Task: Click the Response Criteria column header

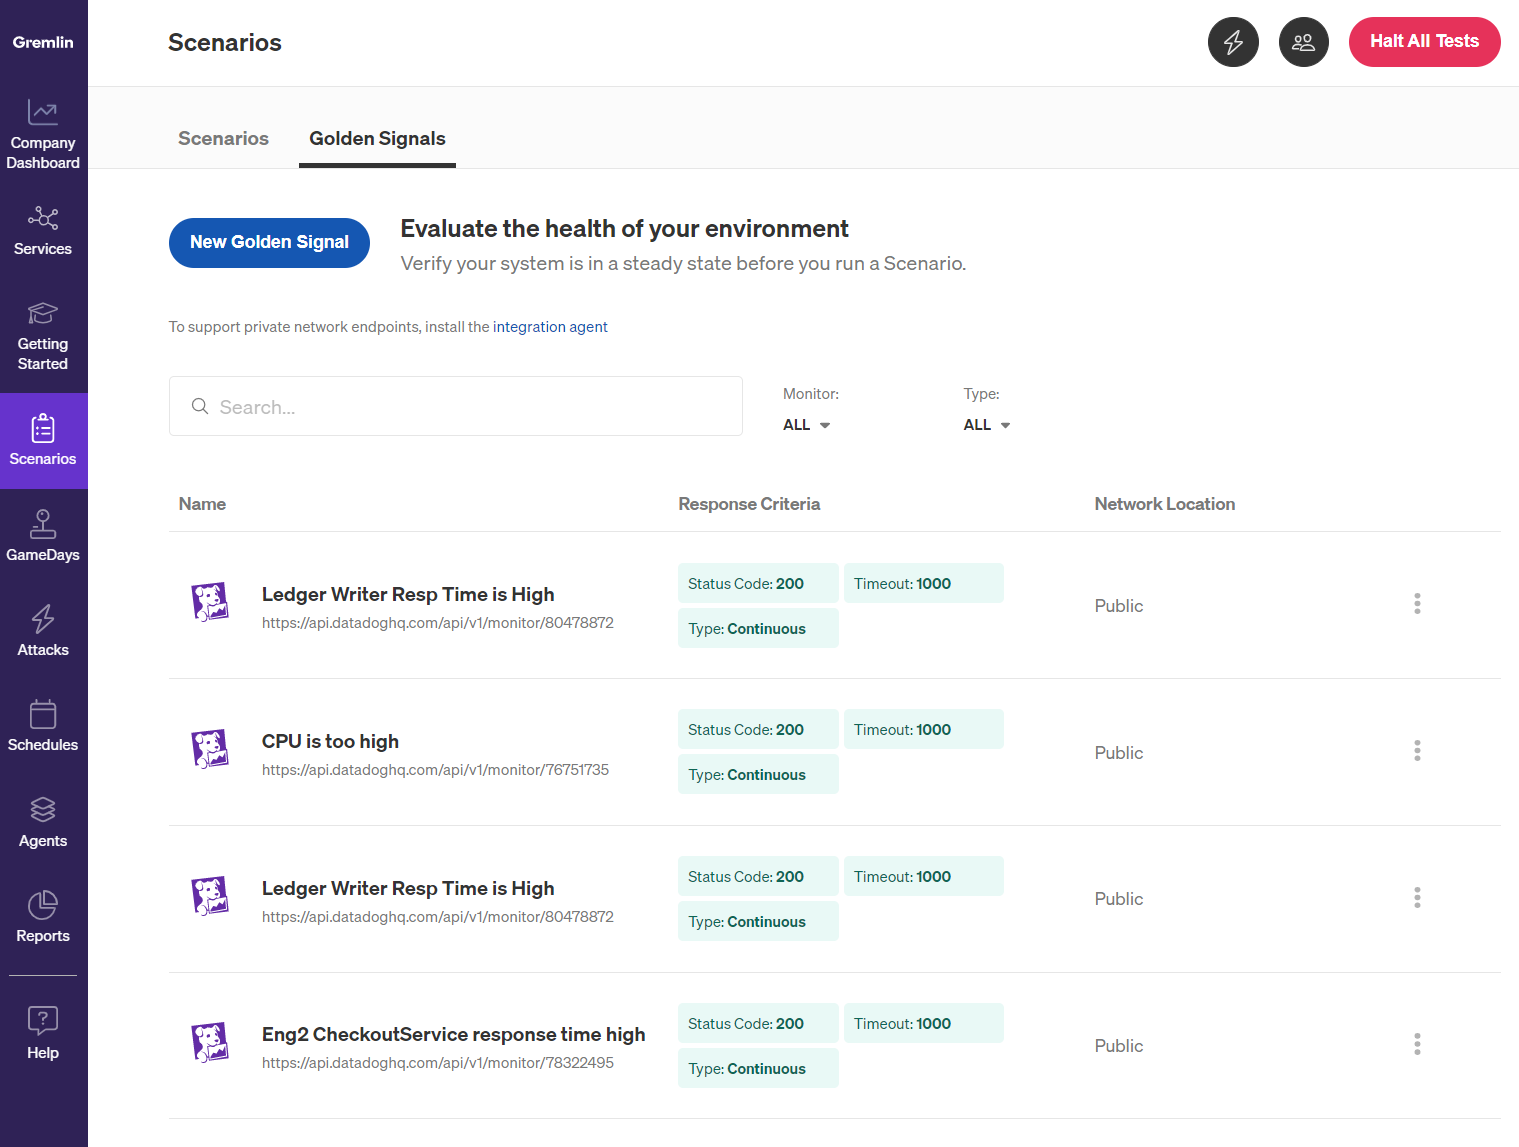Action: (x=749, y=504)
